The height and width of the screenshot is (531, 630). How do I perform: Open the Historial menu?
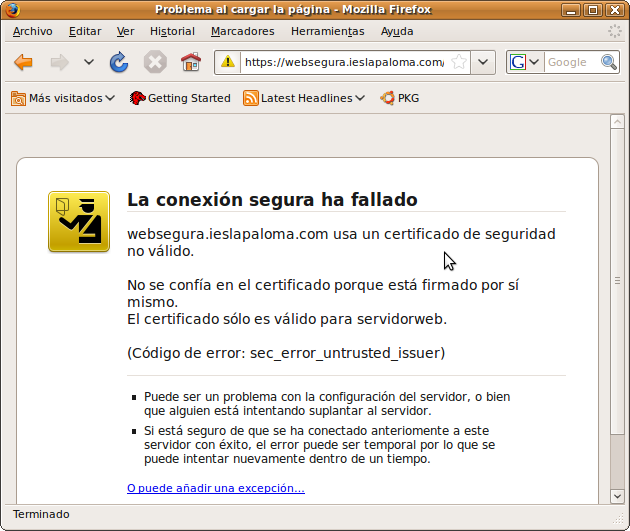(172, 31)
